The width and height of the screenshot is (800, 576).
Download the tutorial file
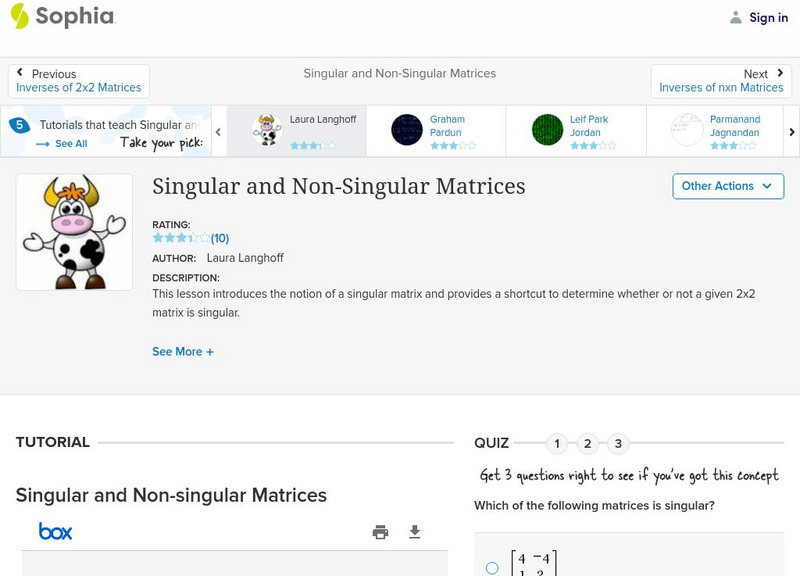[415, 532]
